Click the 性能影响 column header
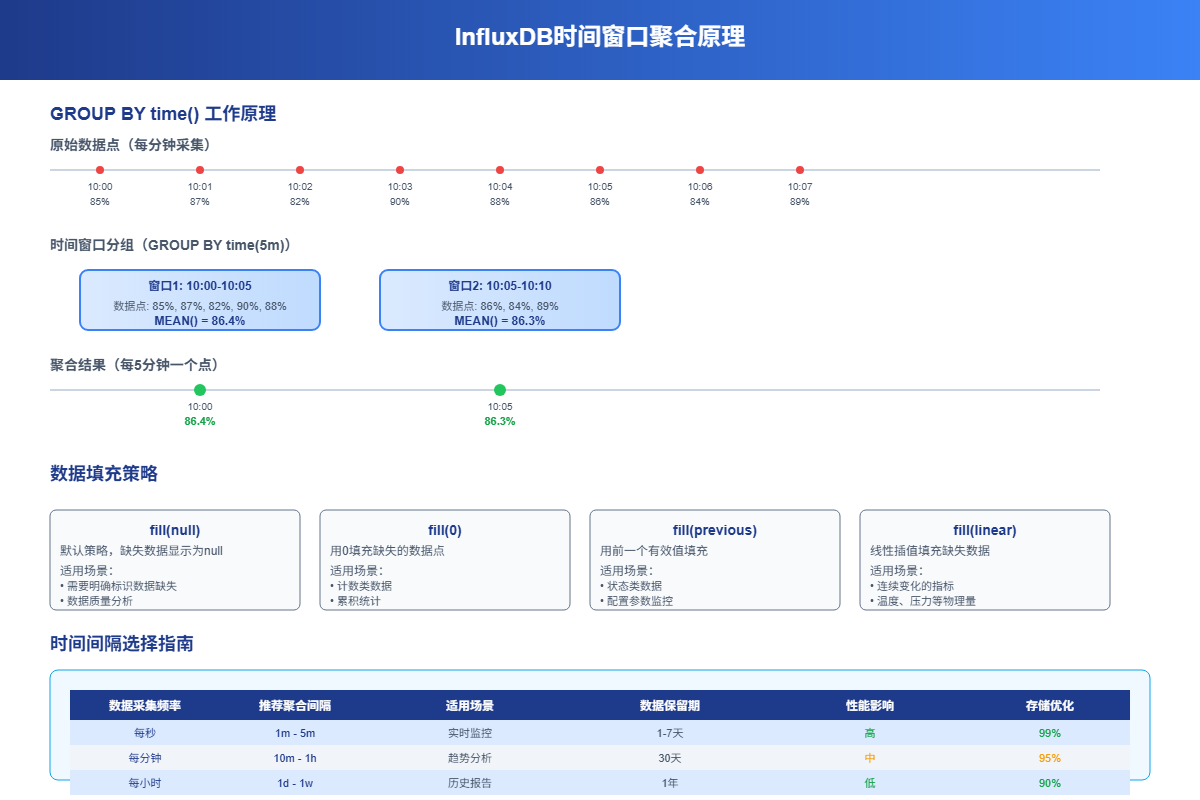 870,705
